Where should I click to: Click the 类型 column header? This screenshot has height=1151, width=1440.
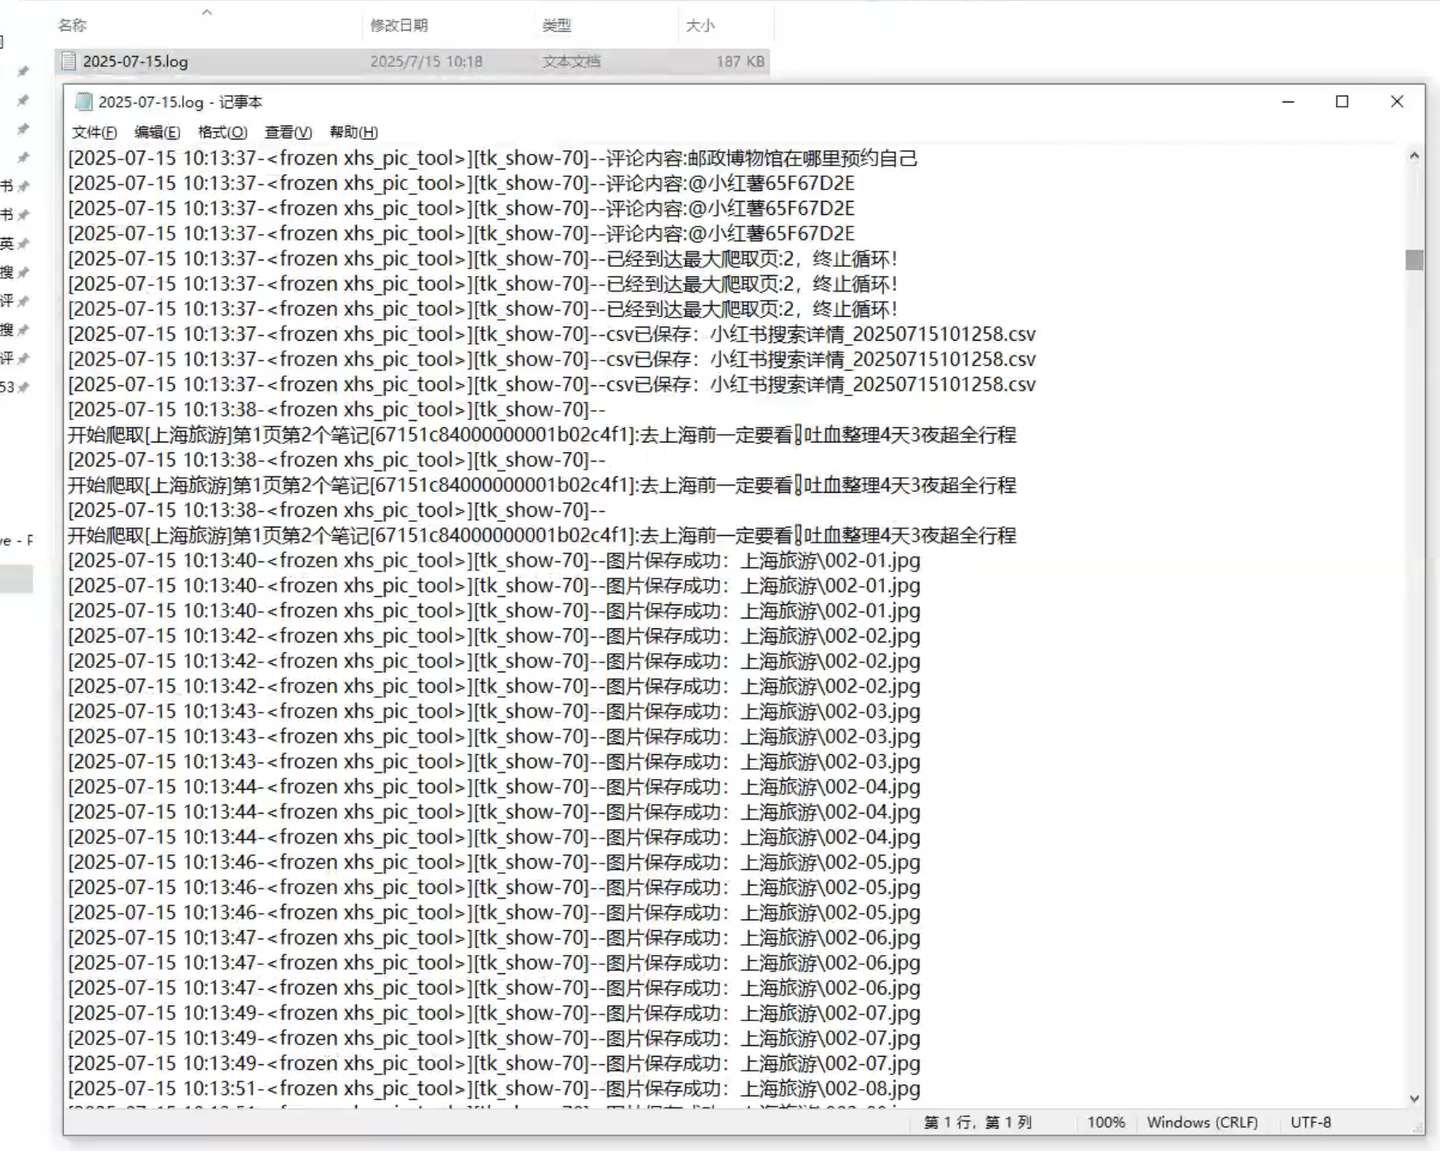[x=556, y=25]
